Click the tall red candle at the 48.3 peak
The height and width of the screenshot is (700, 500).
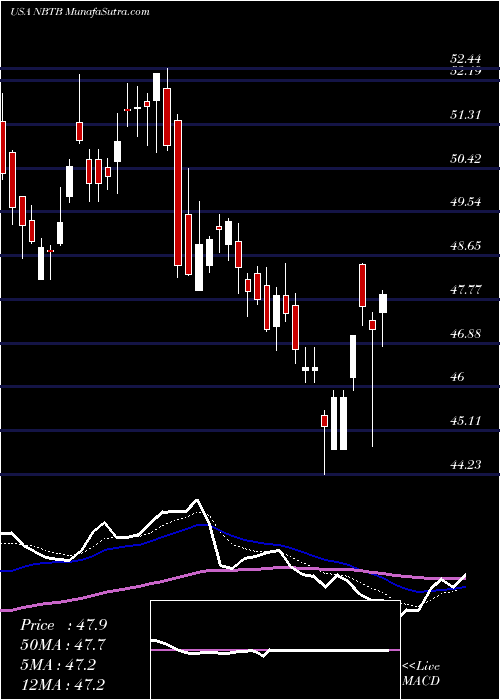click(362, 286)
